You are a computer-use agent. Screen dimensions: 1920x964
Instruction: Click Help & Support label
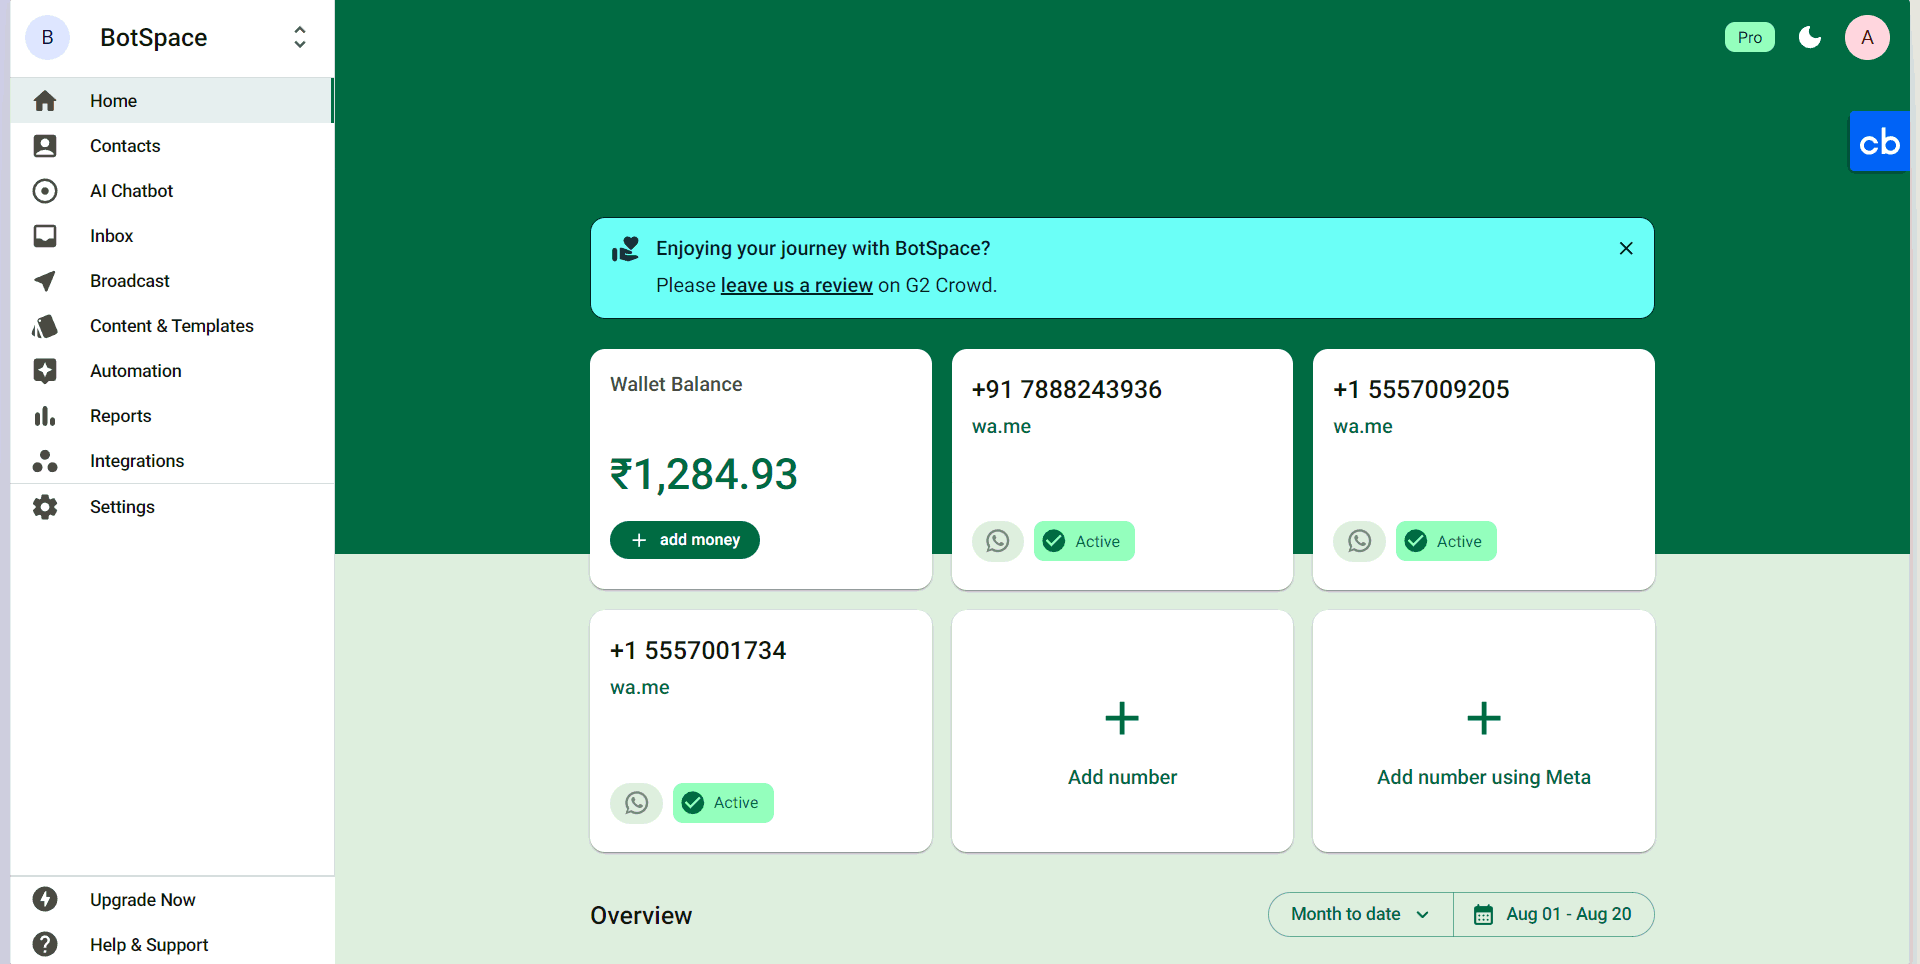149,945
